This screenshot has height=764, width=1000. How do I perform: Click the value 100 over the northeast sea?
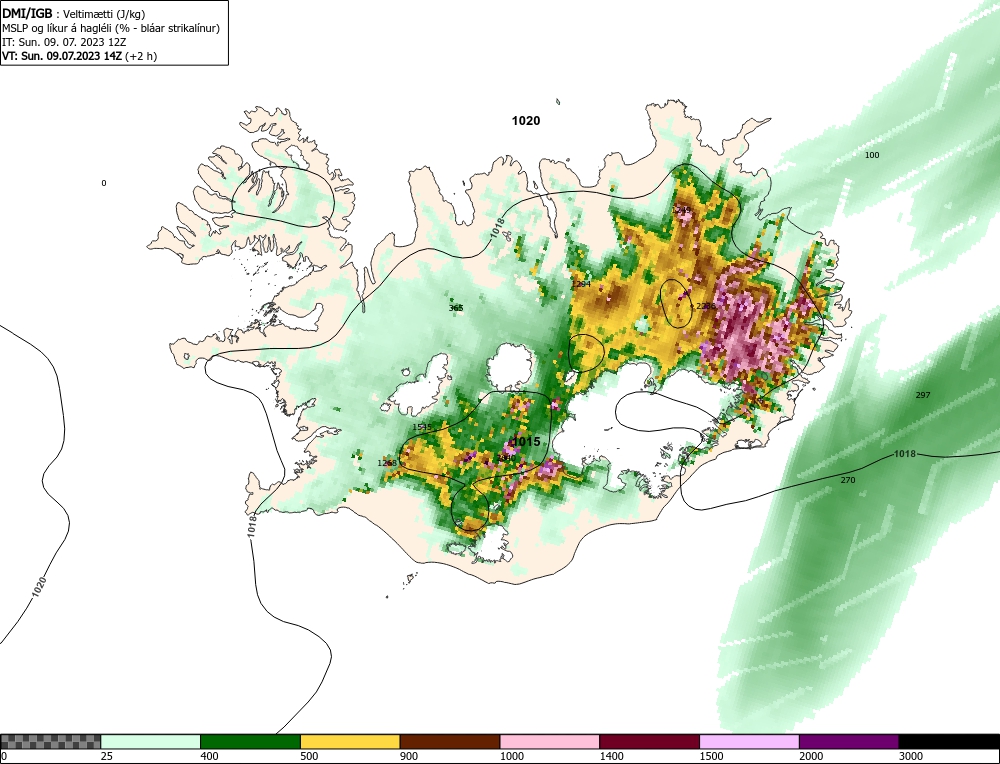point(872,155)
